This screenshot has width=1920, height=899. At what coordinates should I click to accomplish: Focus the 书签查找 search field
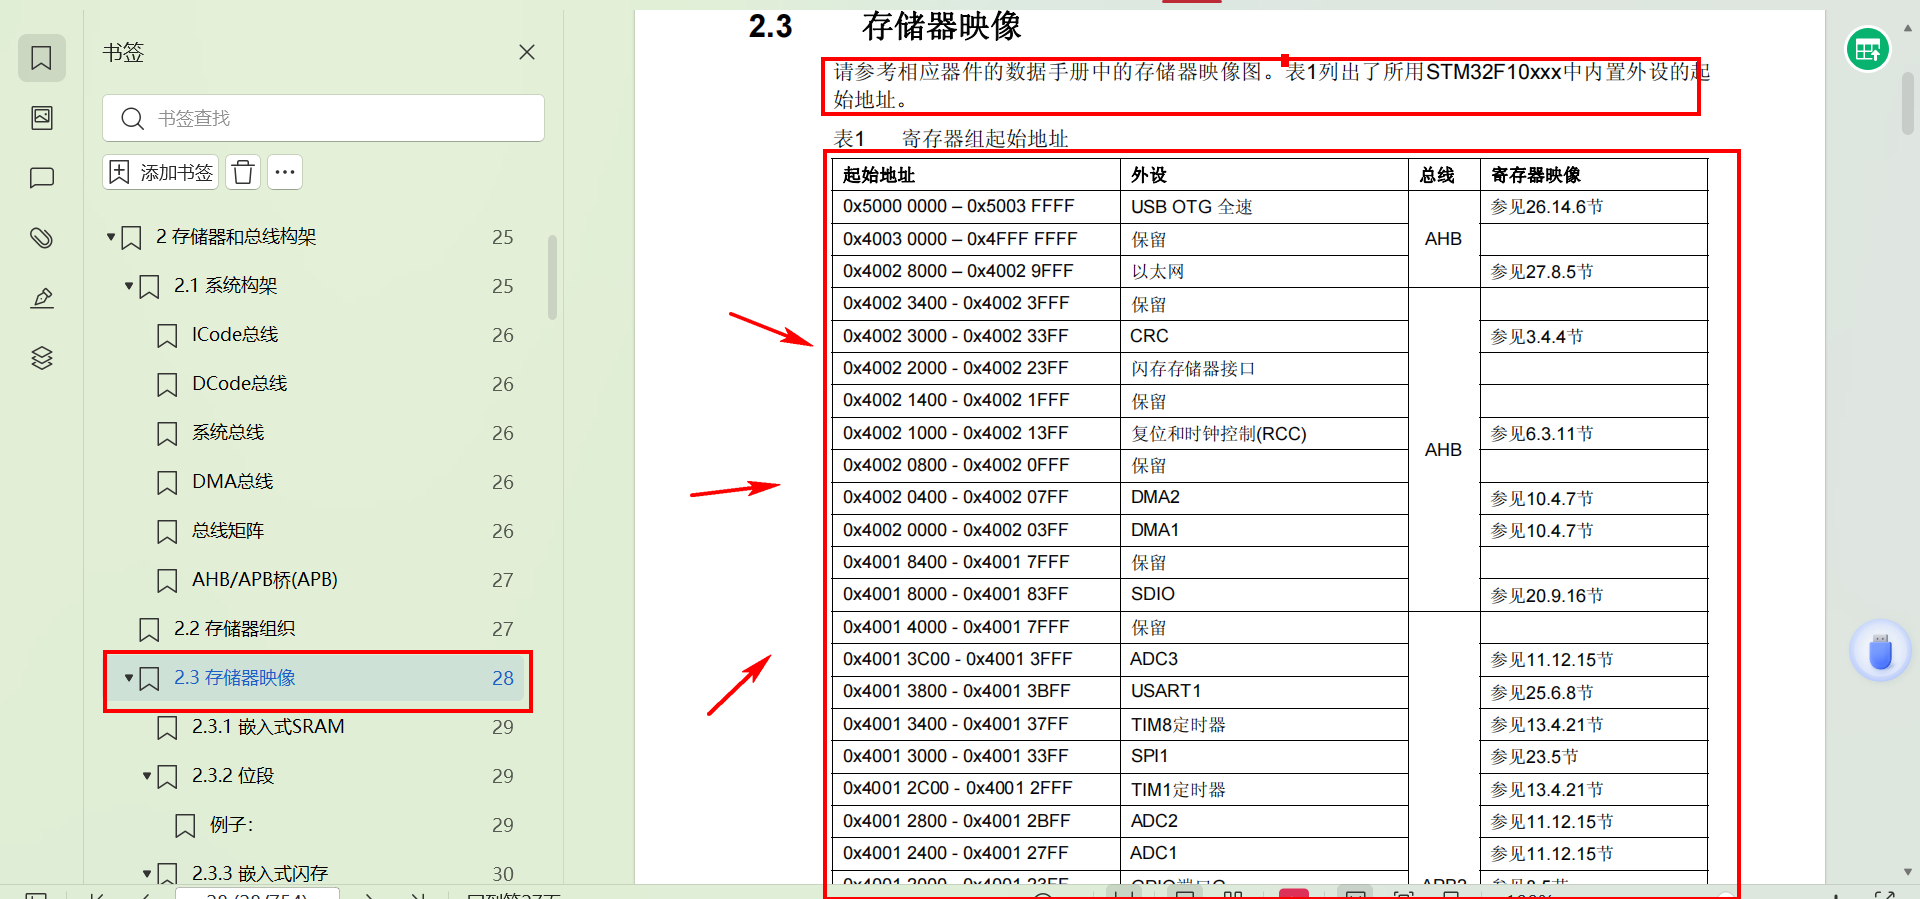point(323,118)
